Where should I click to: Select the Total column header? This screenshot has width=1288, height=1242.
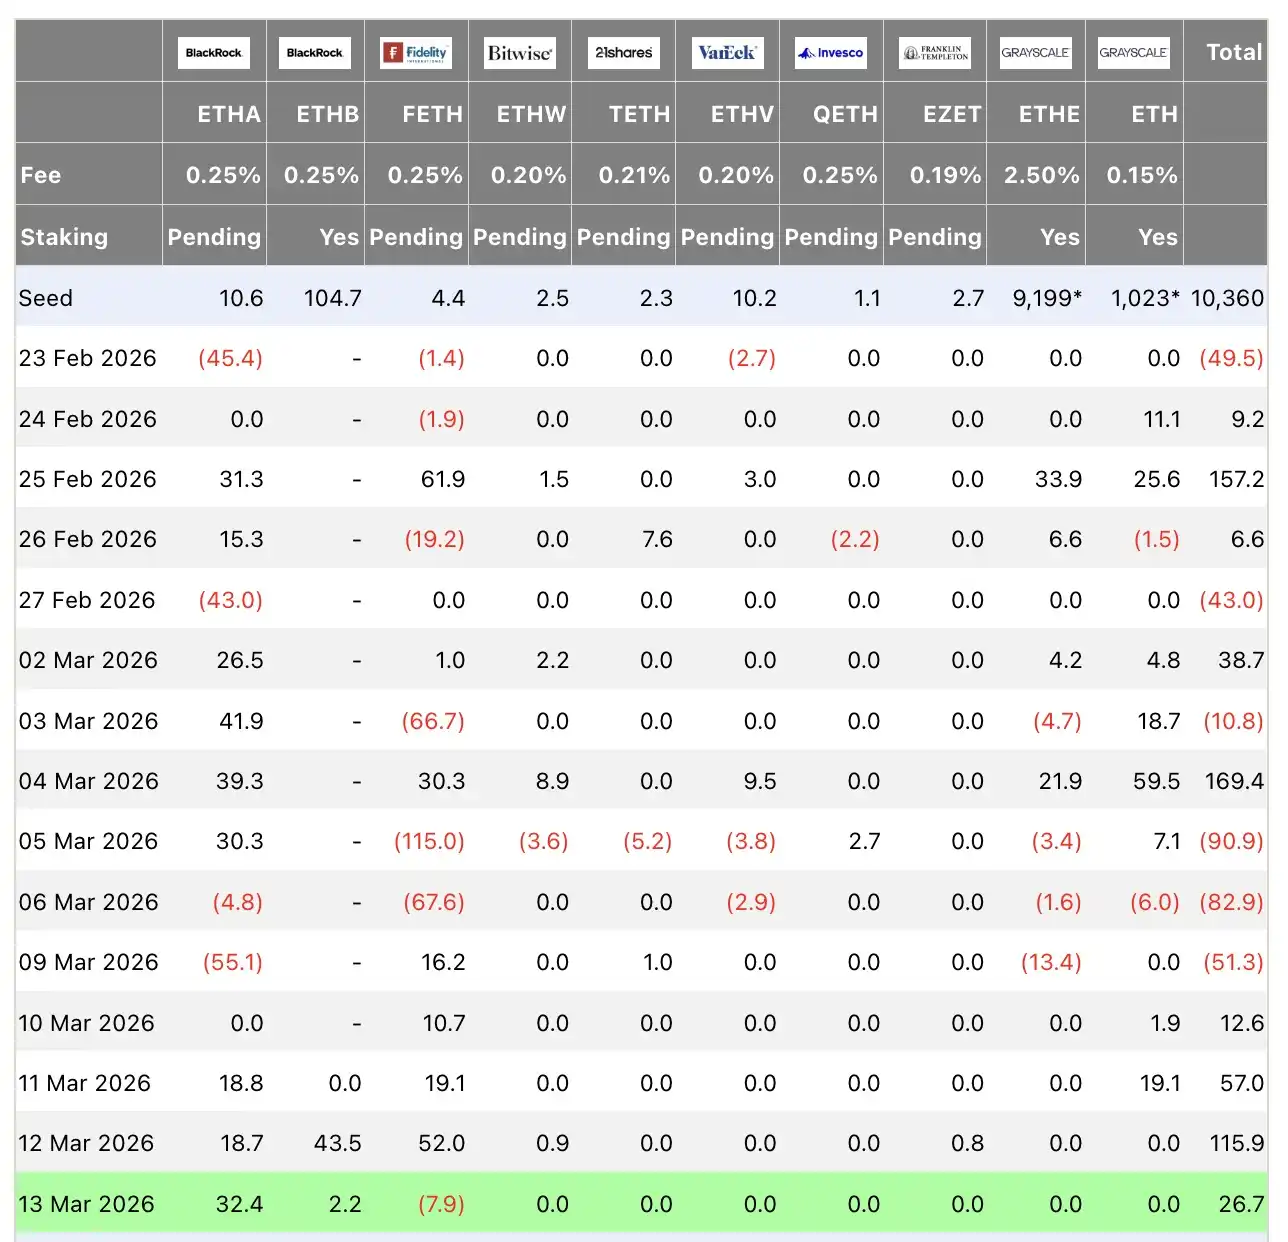1234,52
